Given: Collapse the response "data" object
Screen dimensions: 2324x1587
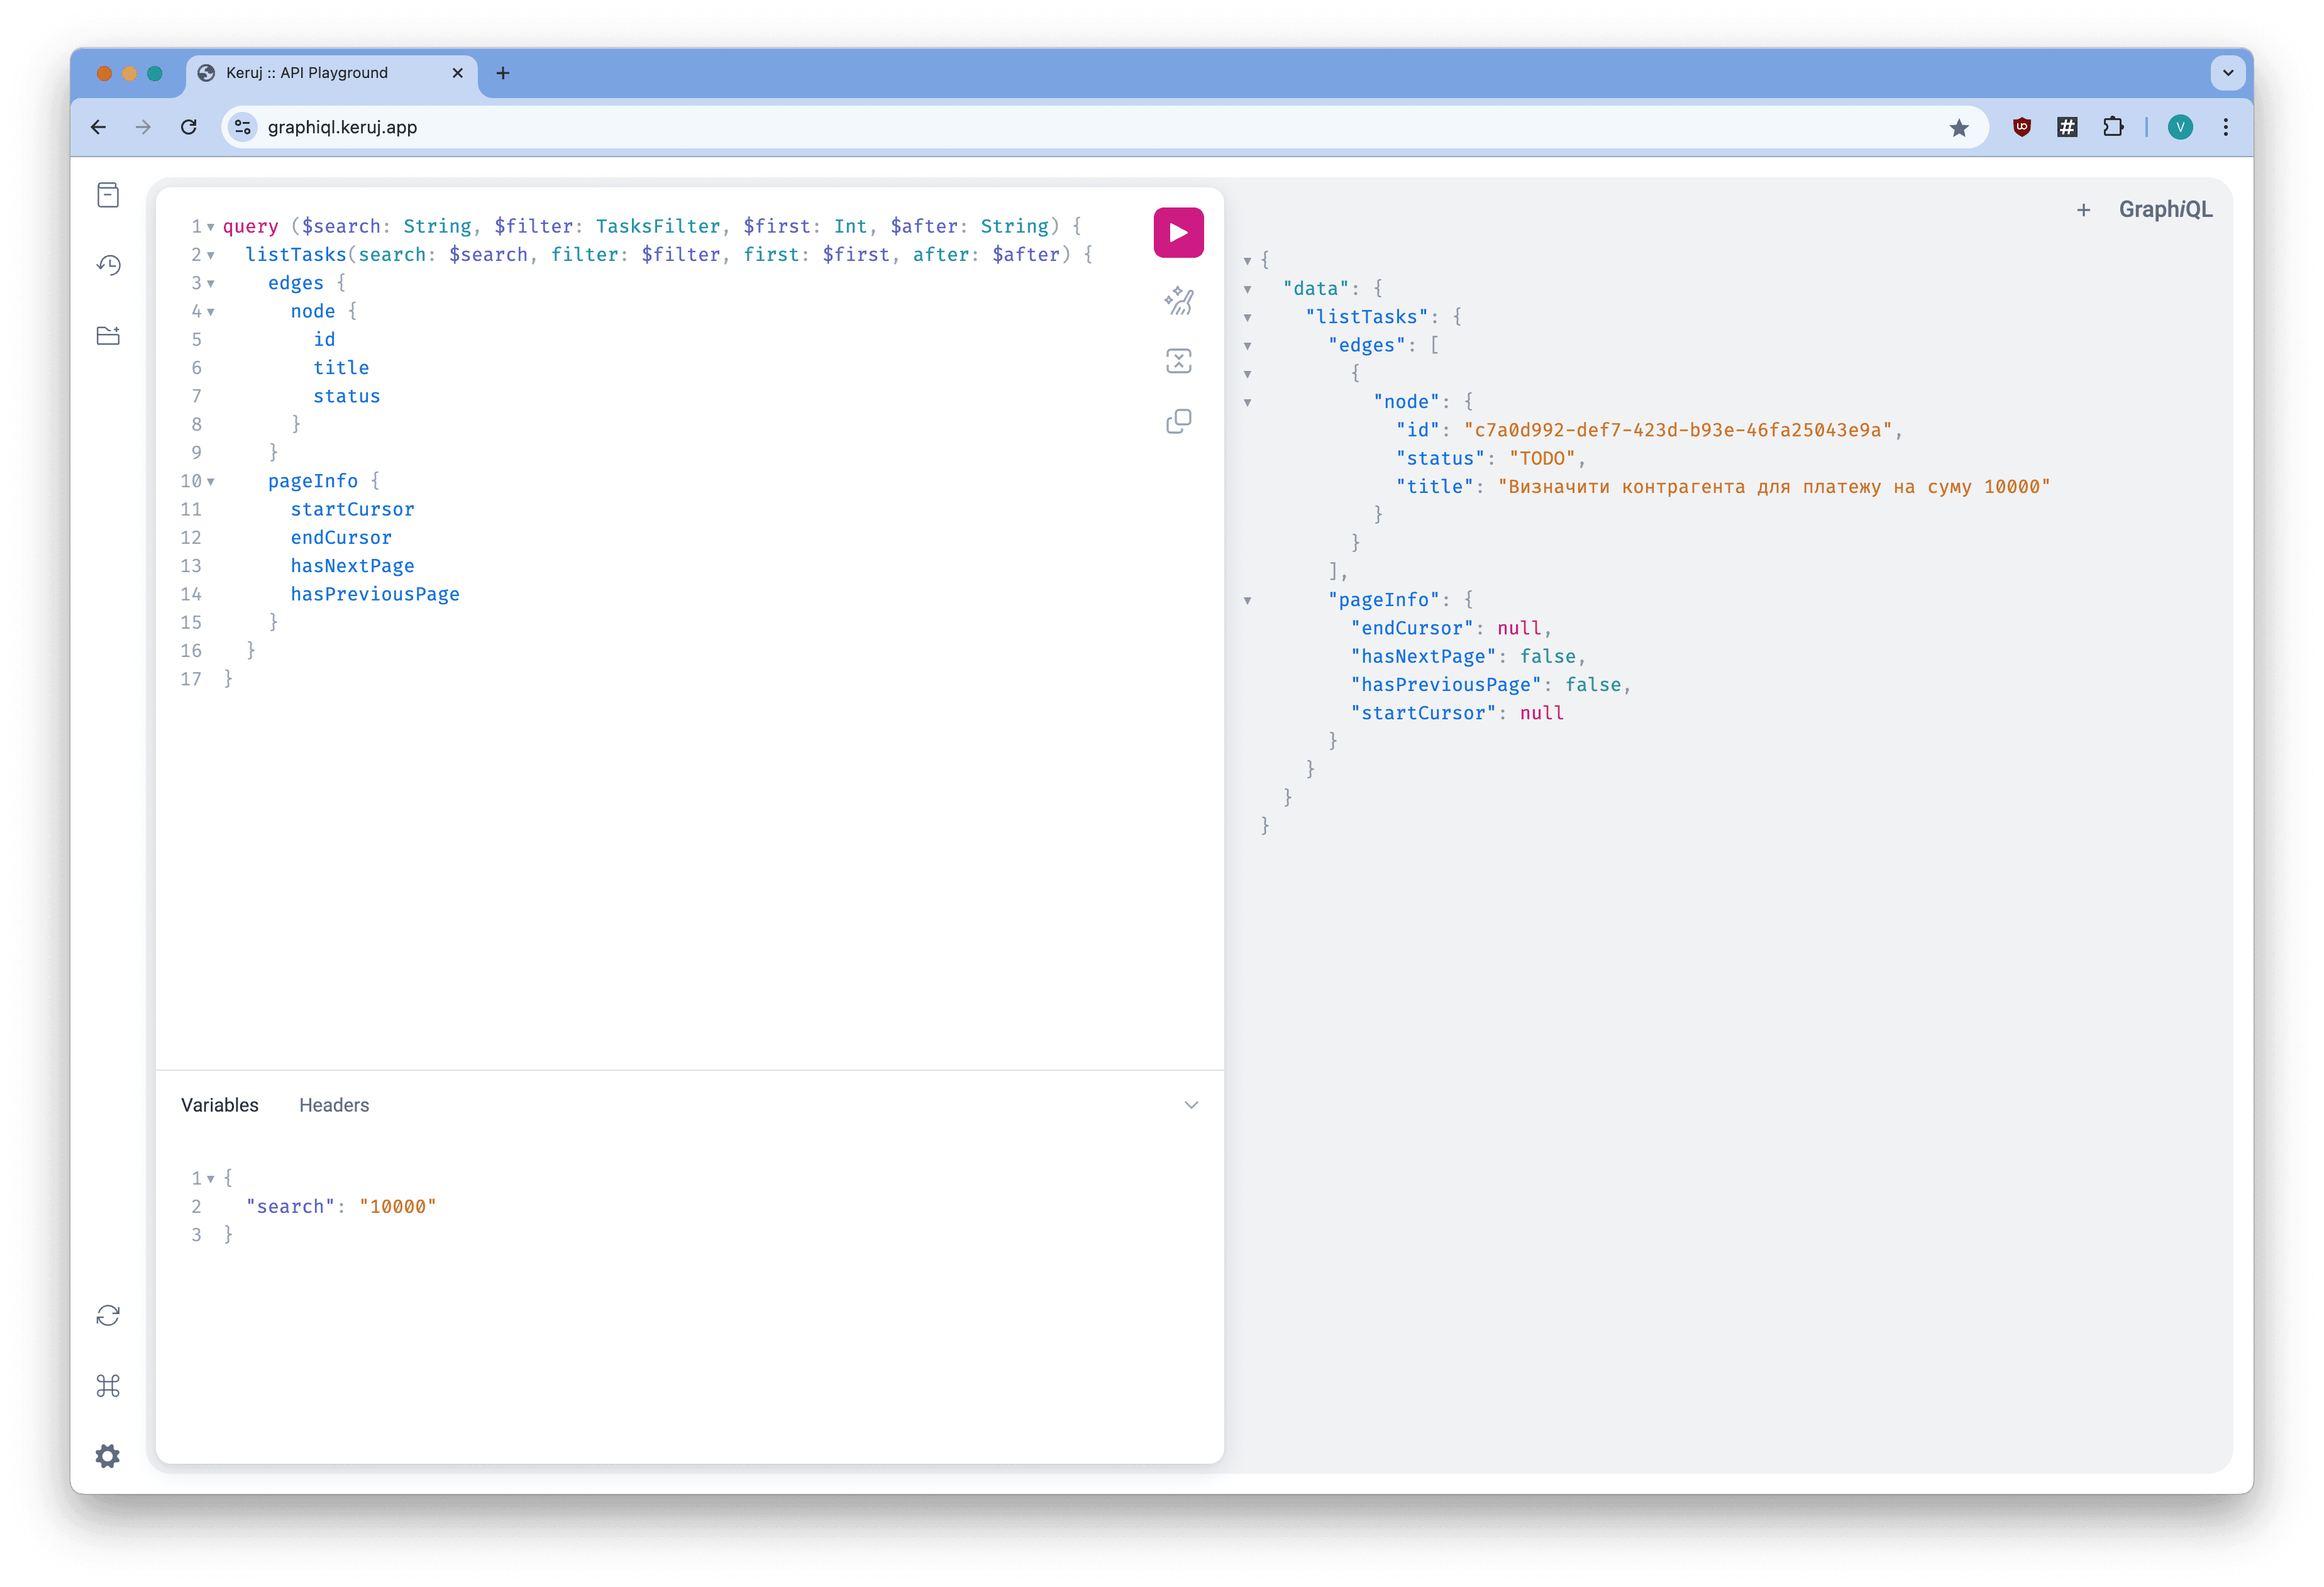Looking at the screenshot, I should point(1247,289).
